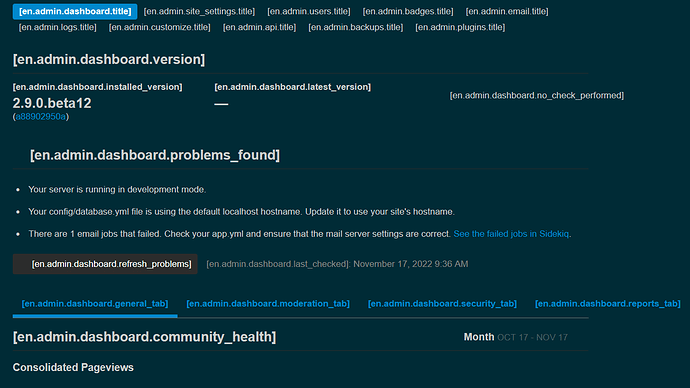This screenshot has width=690, height=388.
Task: Select the en.admin.email.title nav item
Action: pos(507,11)
